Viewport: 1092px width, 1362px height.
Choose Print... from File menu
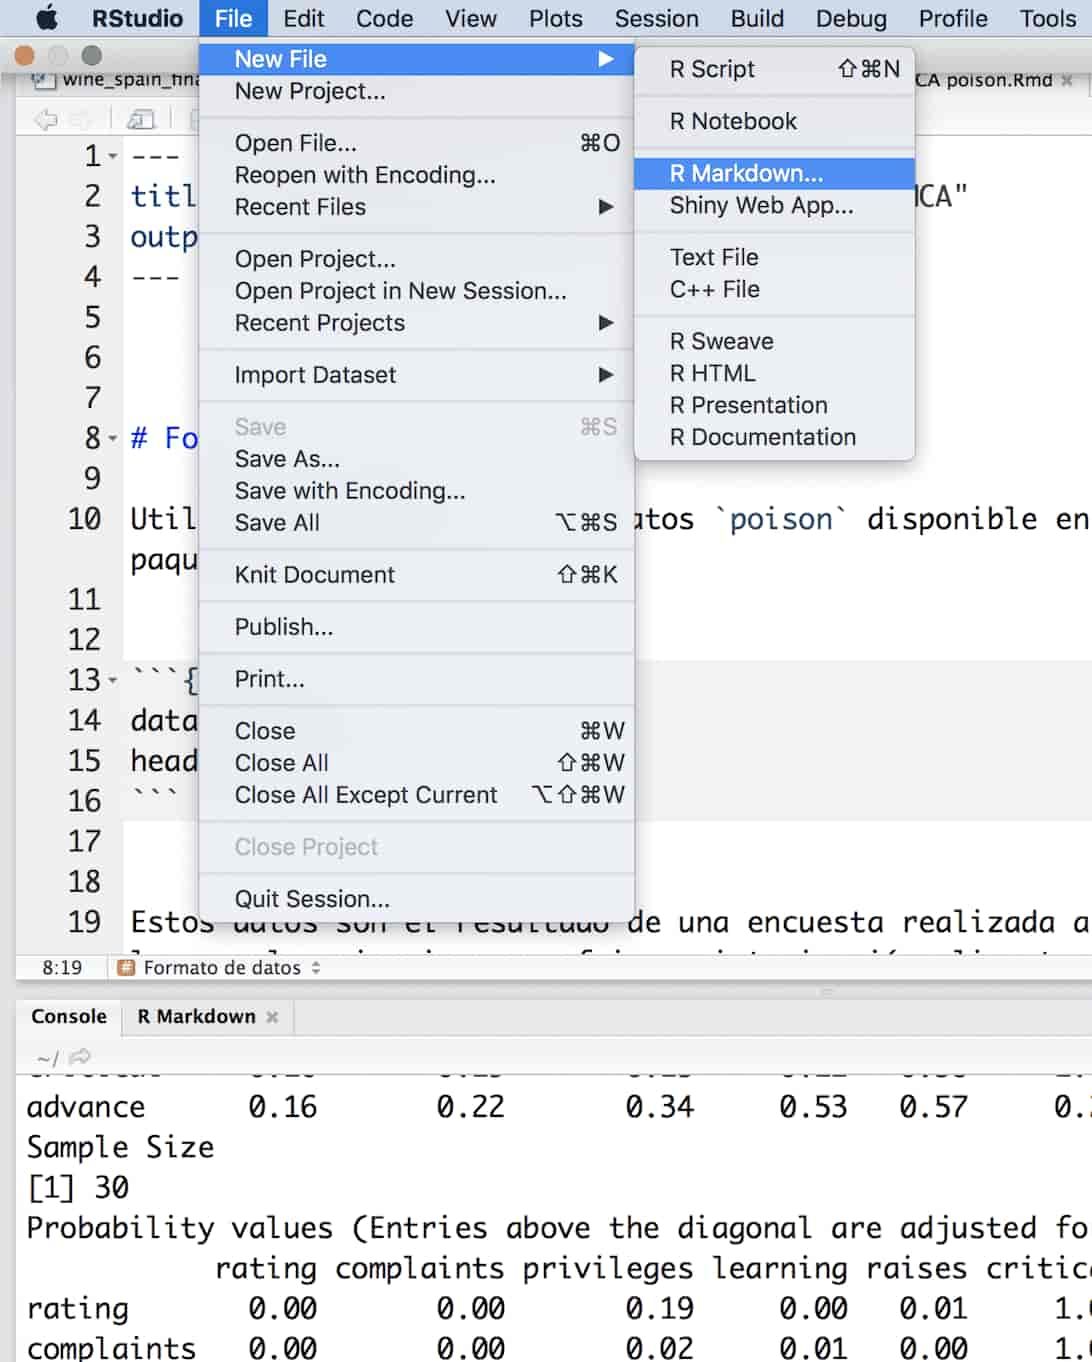(417, 679)
